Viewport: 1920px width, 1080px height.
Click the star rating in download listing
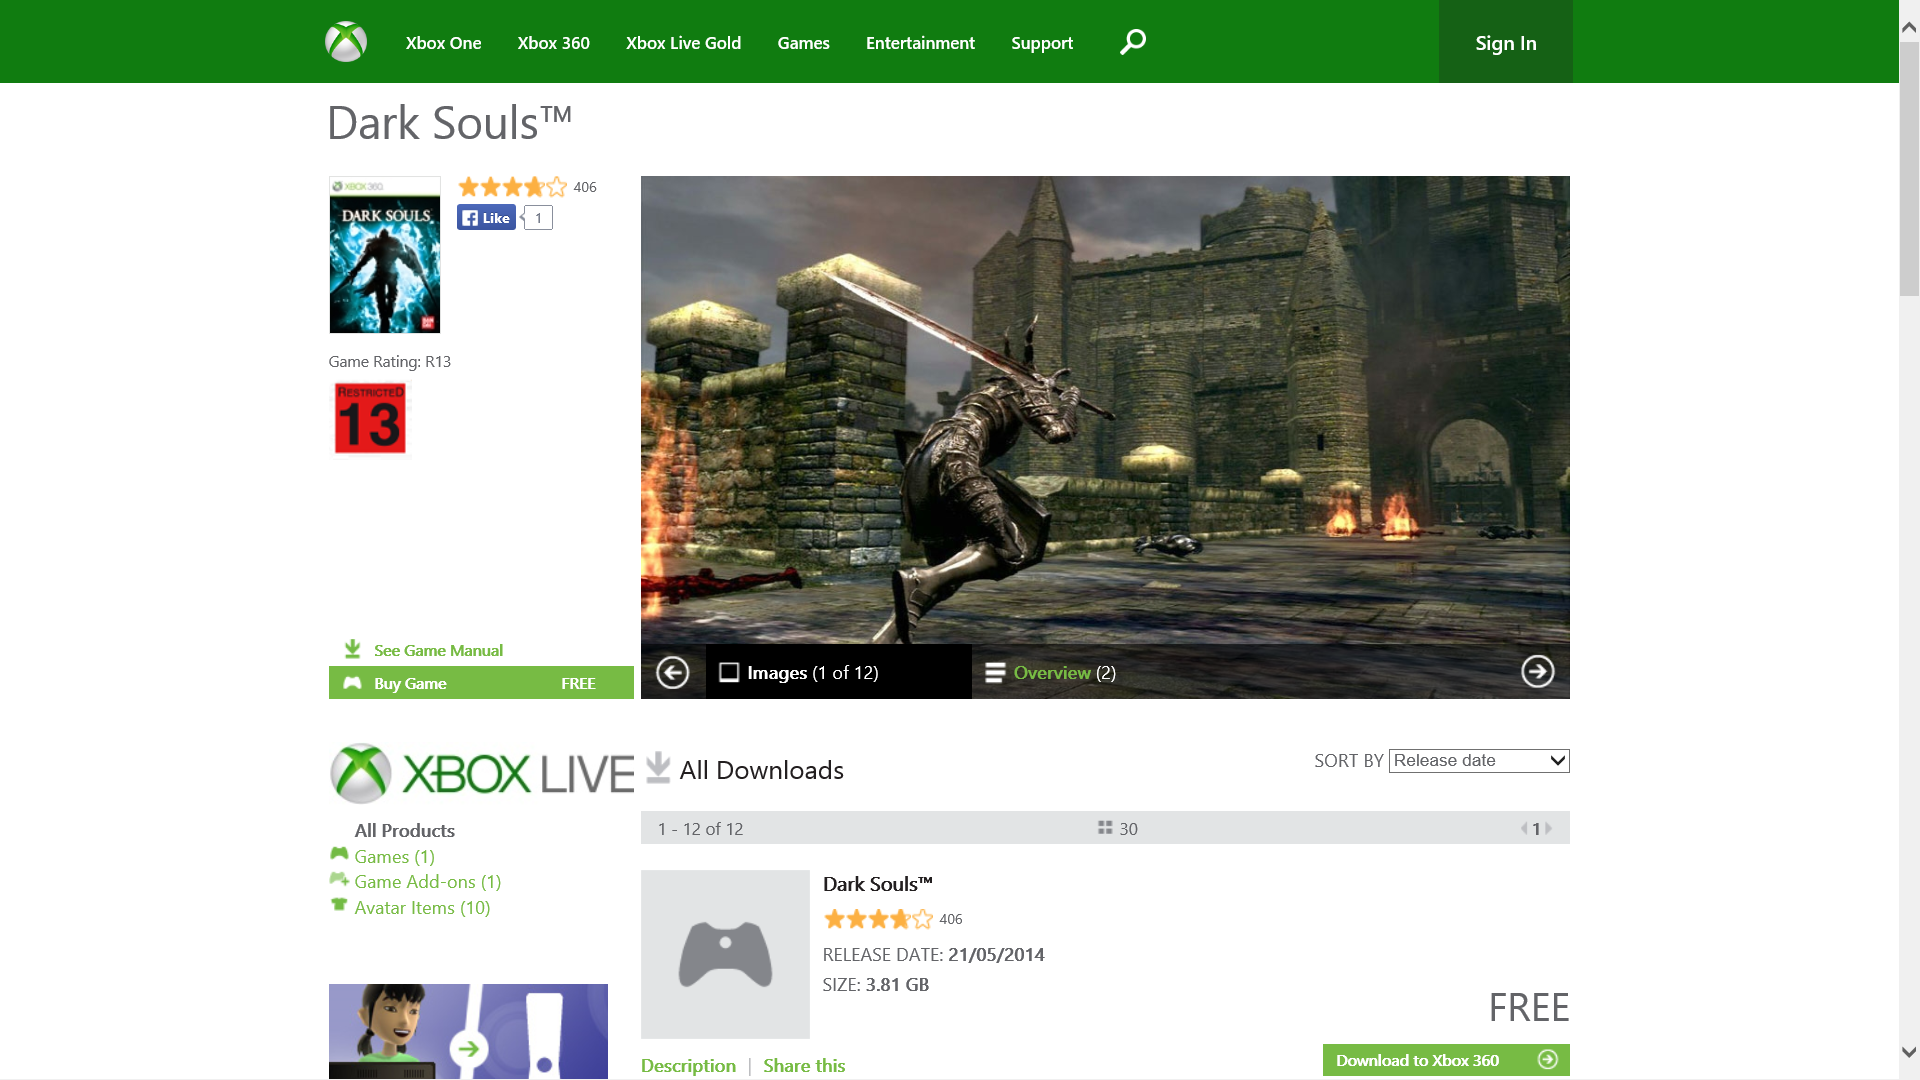[878, 919]
